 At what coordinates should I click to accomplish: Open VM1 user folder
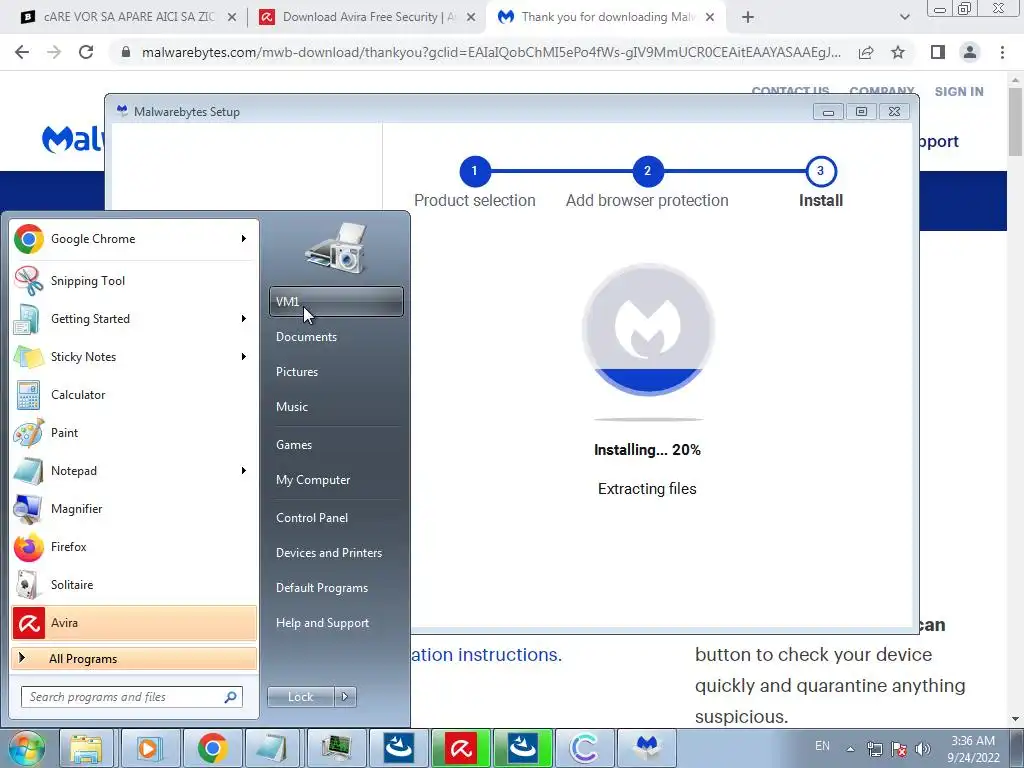[x=336, y=302]
